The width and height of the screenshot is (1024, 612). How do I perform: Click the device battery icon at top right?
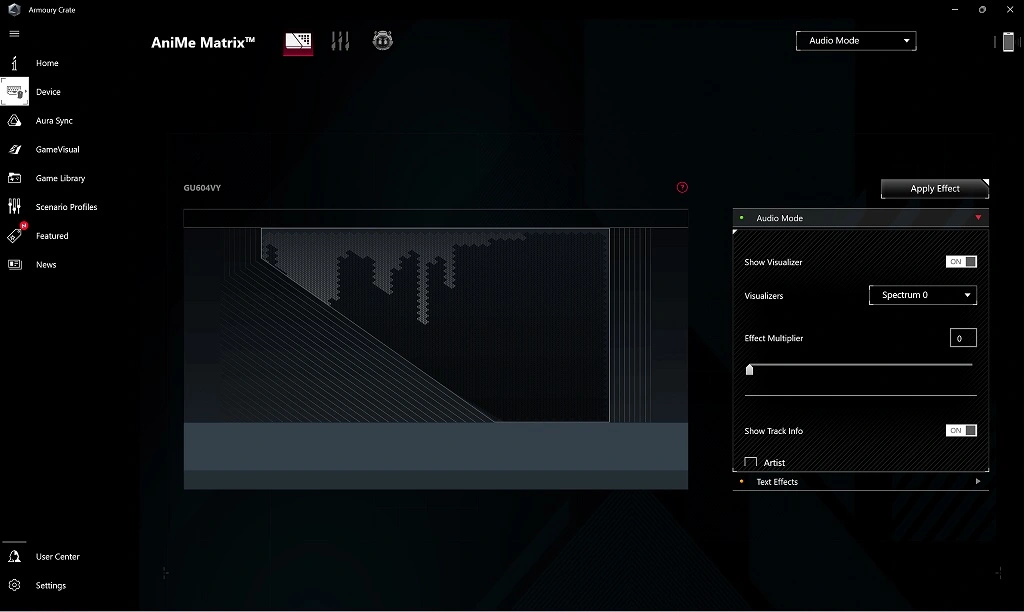coord(1008,41)
